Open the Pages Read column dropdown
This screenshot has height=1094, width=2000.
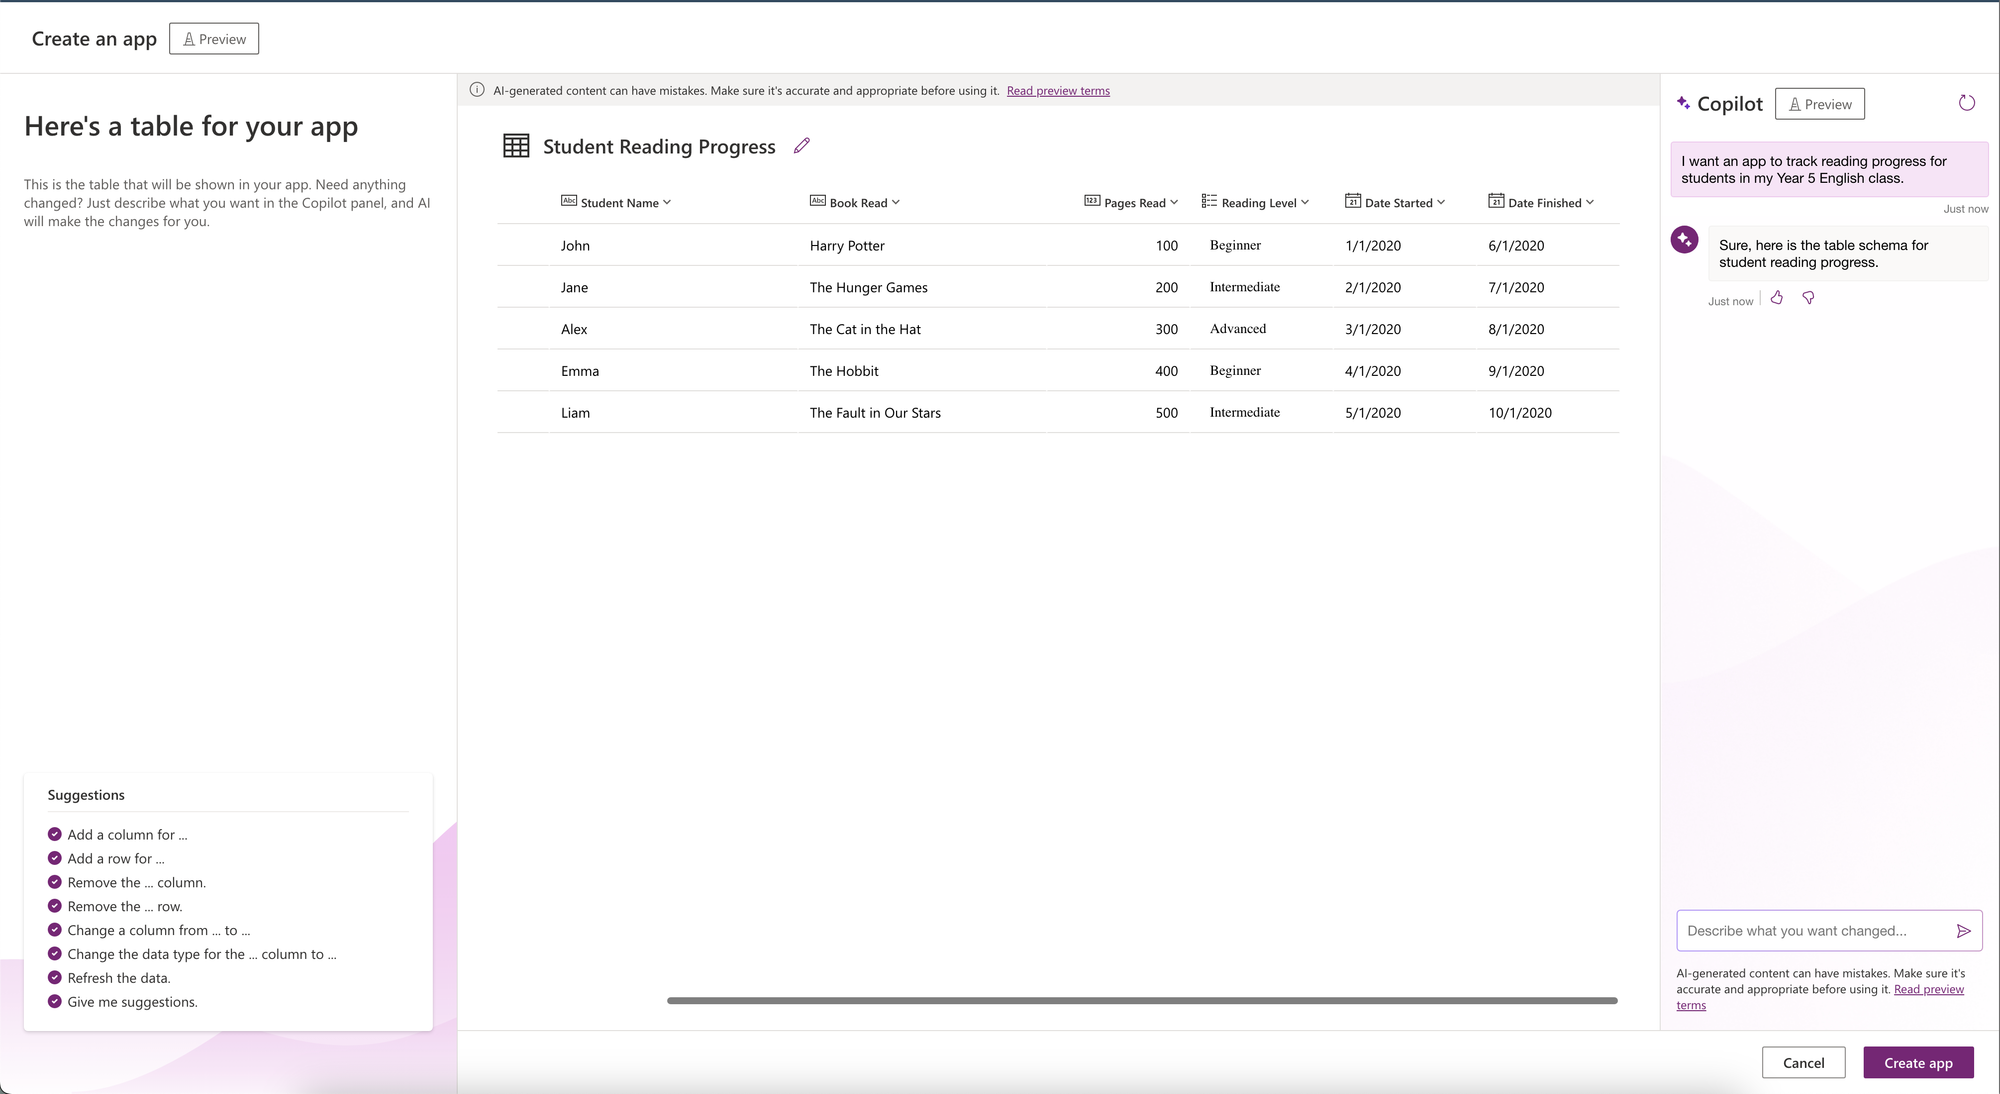click(1174, 202)
